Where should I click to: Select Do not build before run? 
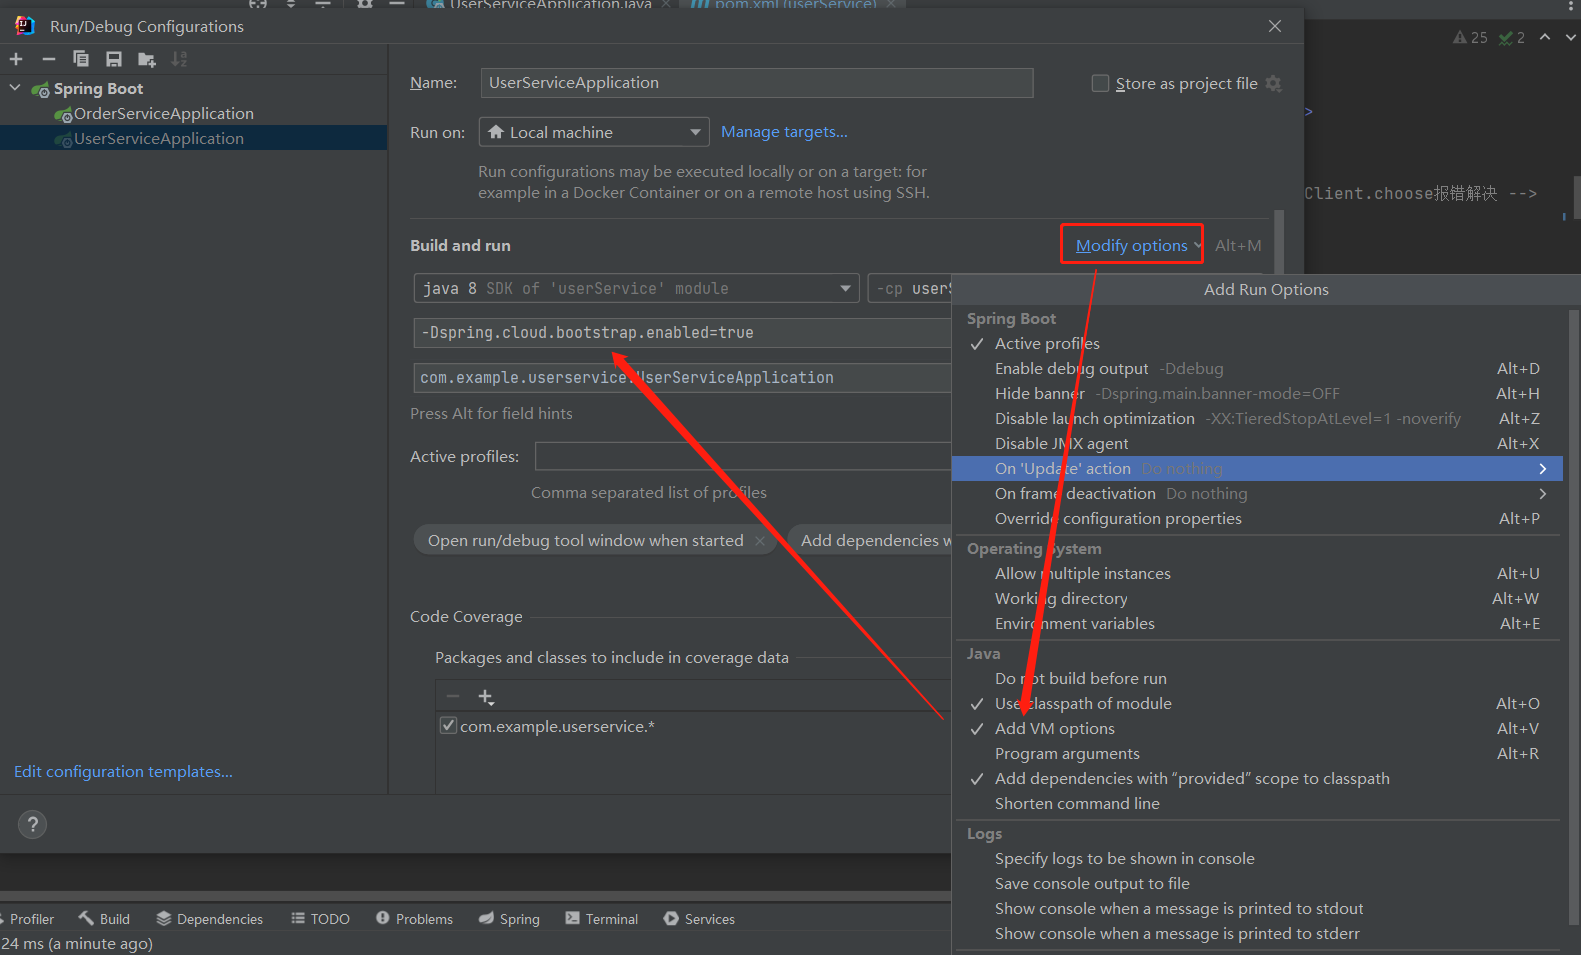tap(1256, 679)
